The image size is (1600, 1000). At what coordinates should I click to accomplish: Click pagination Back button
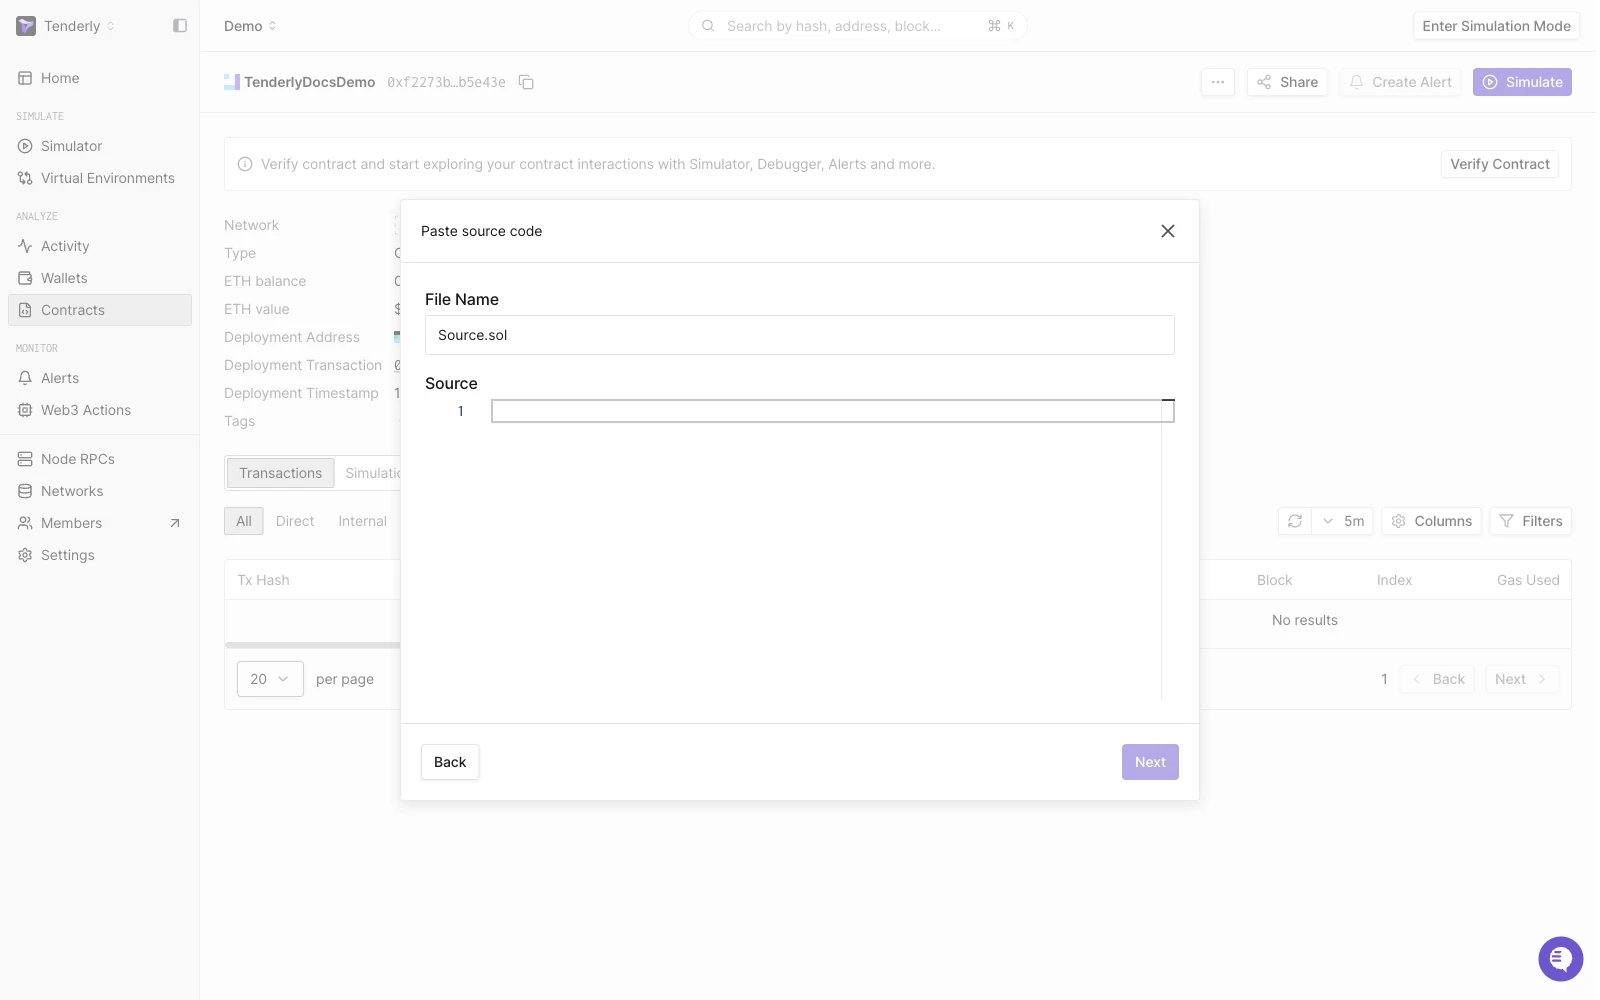(1438, 679)
